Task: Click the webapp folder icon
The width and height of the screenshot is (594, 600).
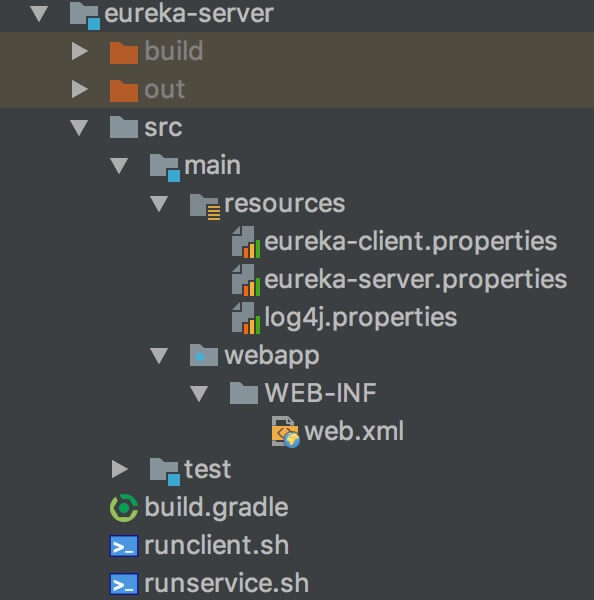Action: [204, 355]
